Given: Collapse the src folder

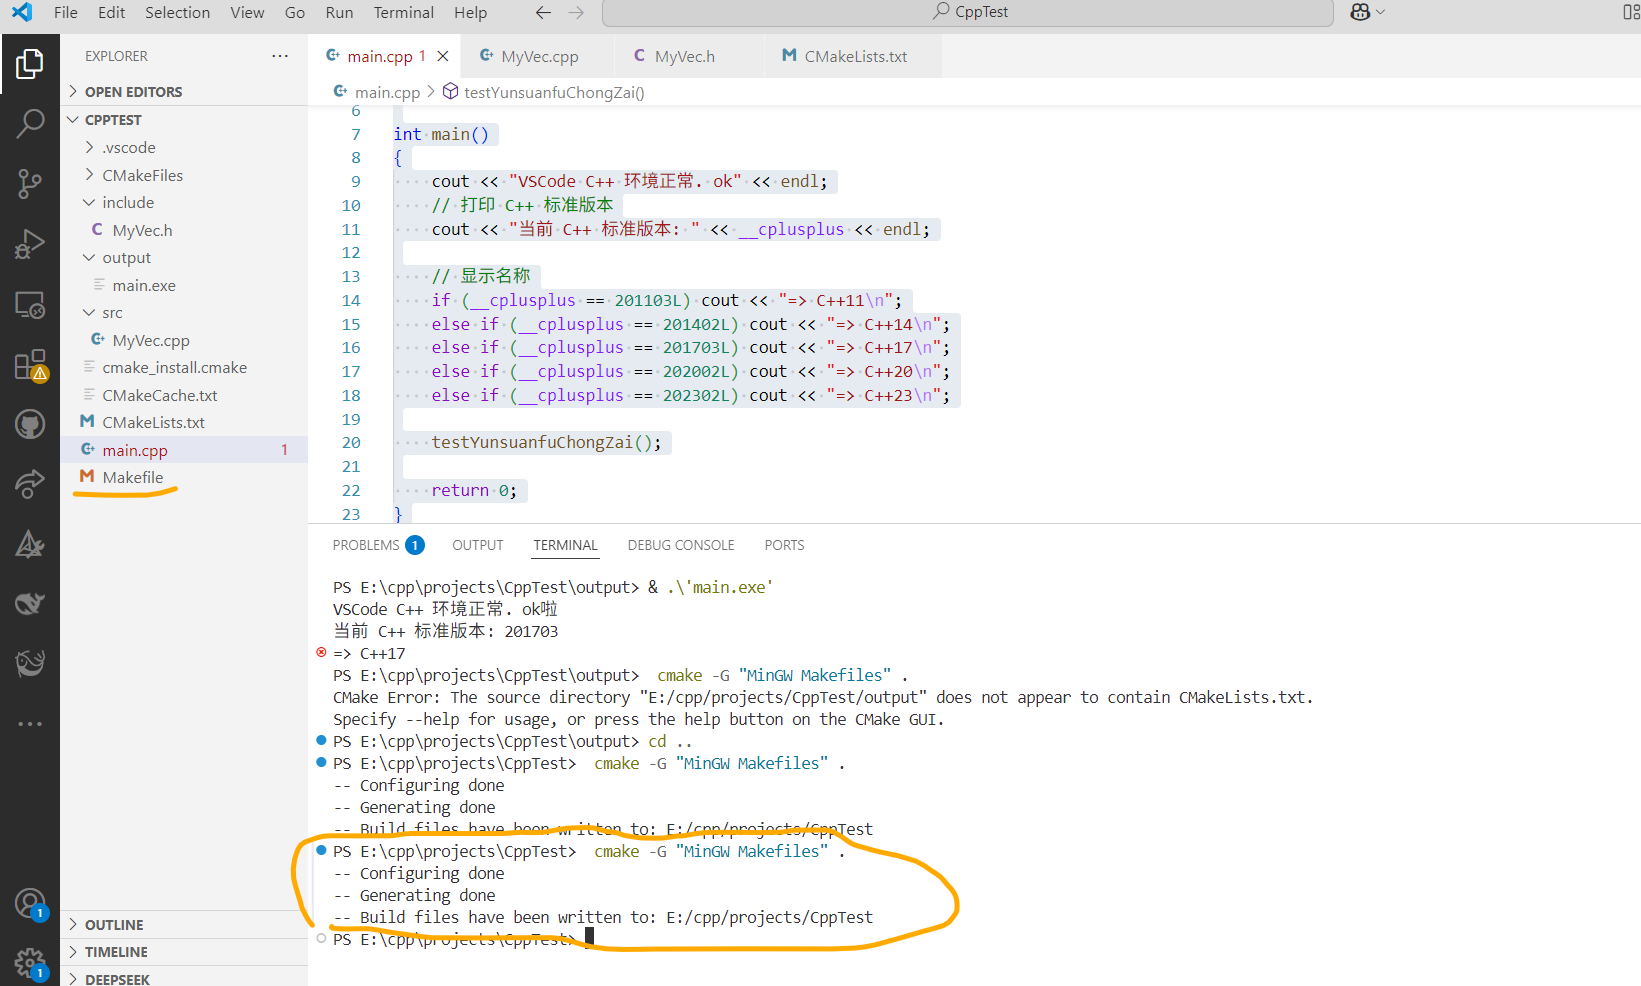Looking at the screenshot, I should (x=184, y=312).
